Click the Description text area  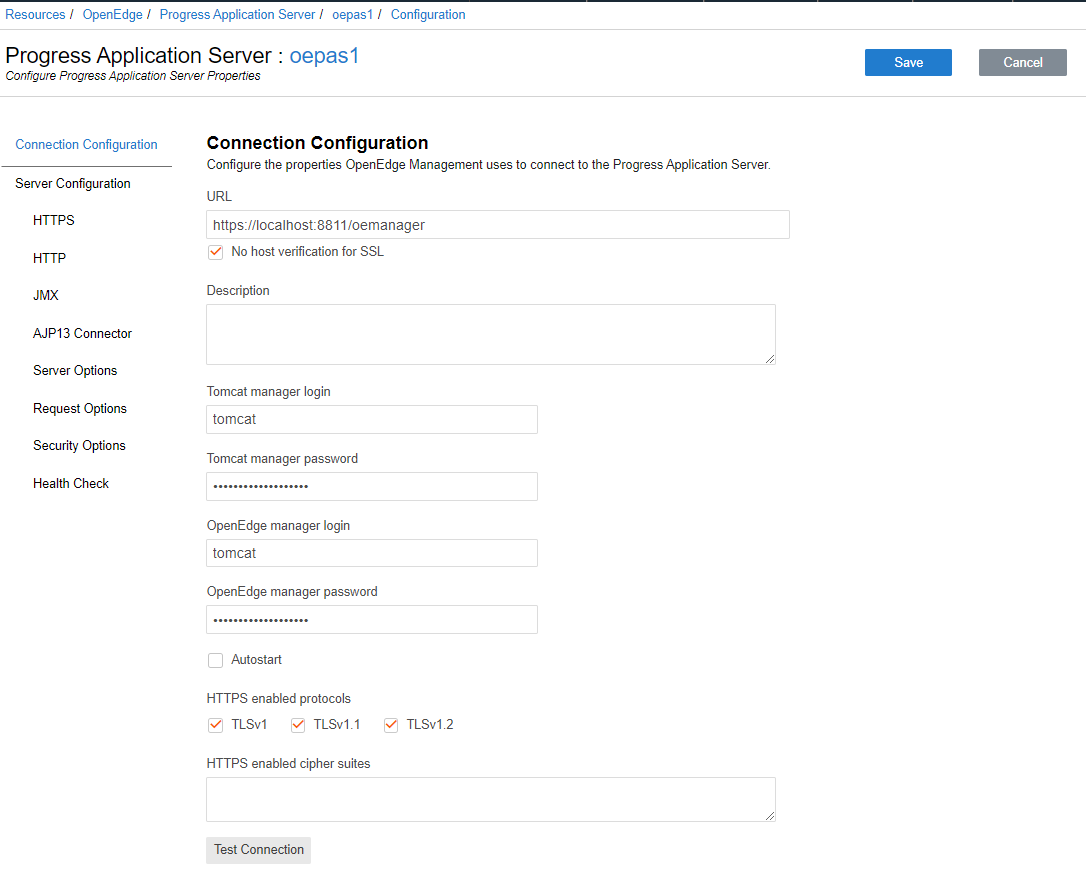[490, 334]
